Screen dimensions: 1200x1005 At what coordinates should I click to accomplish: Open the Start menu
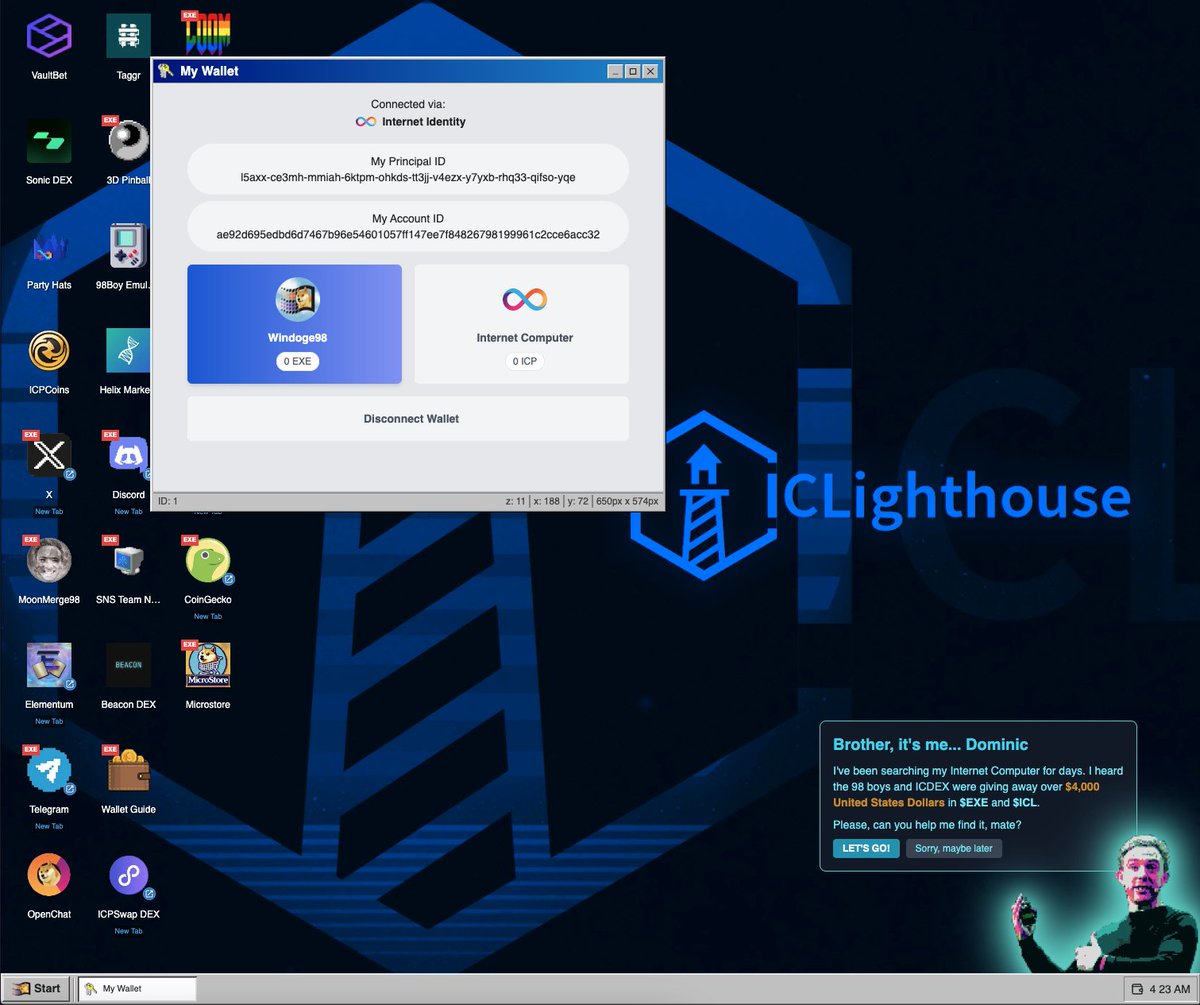click(x=37, y=988)
